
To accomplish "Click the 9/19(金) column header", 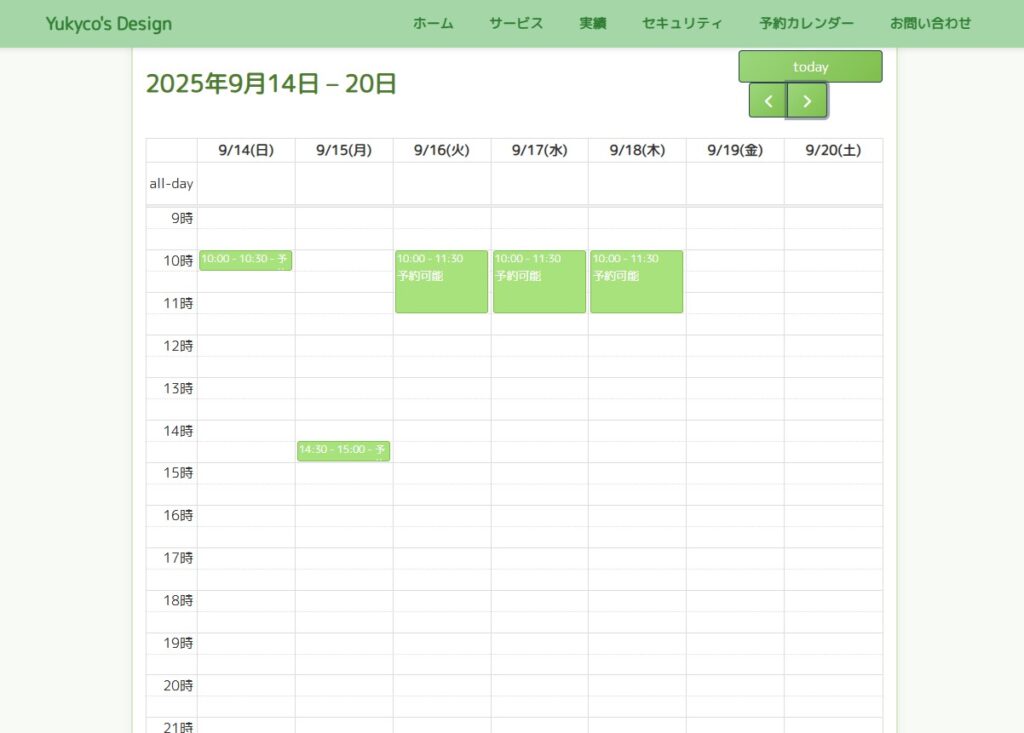I will click(x=735, y=151).
